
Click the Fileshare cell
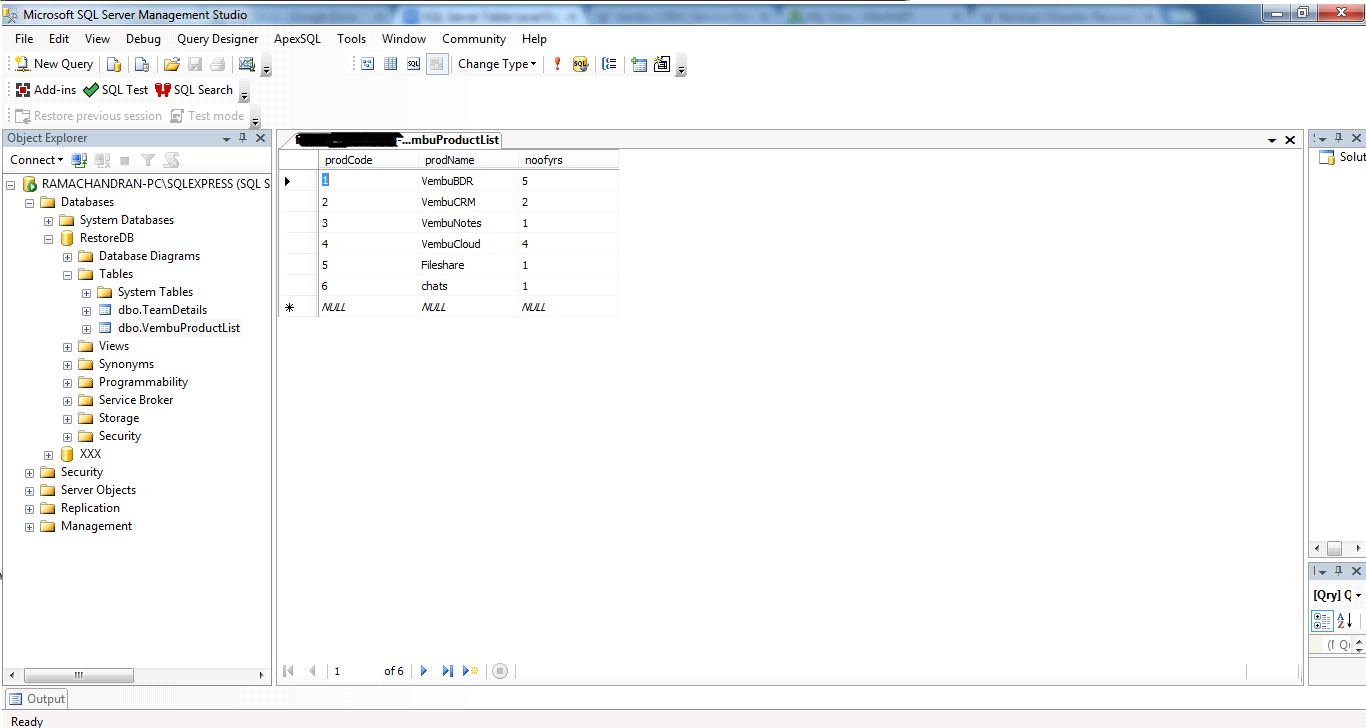(468, 265)
